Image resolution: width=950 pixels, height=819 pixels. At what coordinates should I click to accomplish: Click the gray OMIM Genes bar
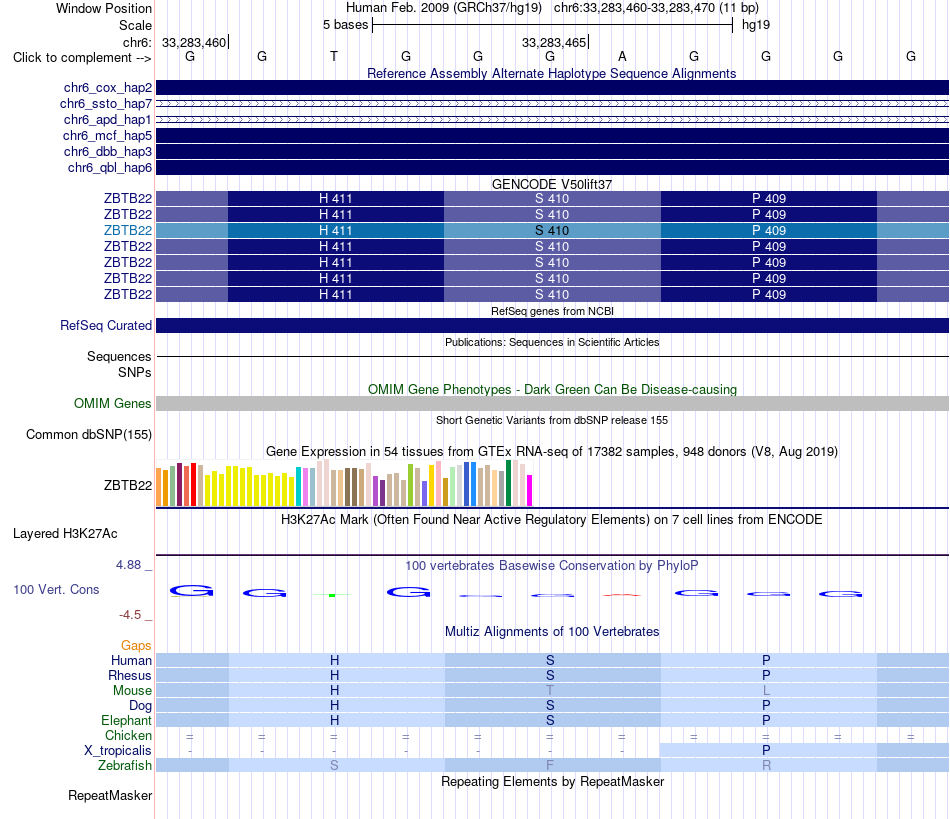[x=552, y=403]
